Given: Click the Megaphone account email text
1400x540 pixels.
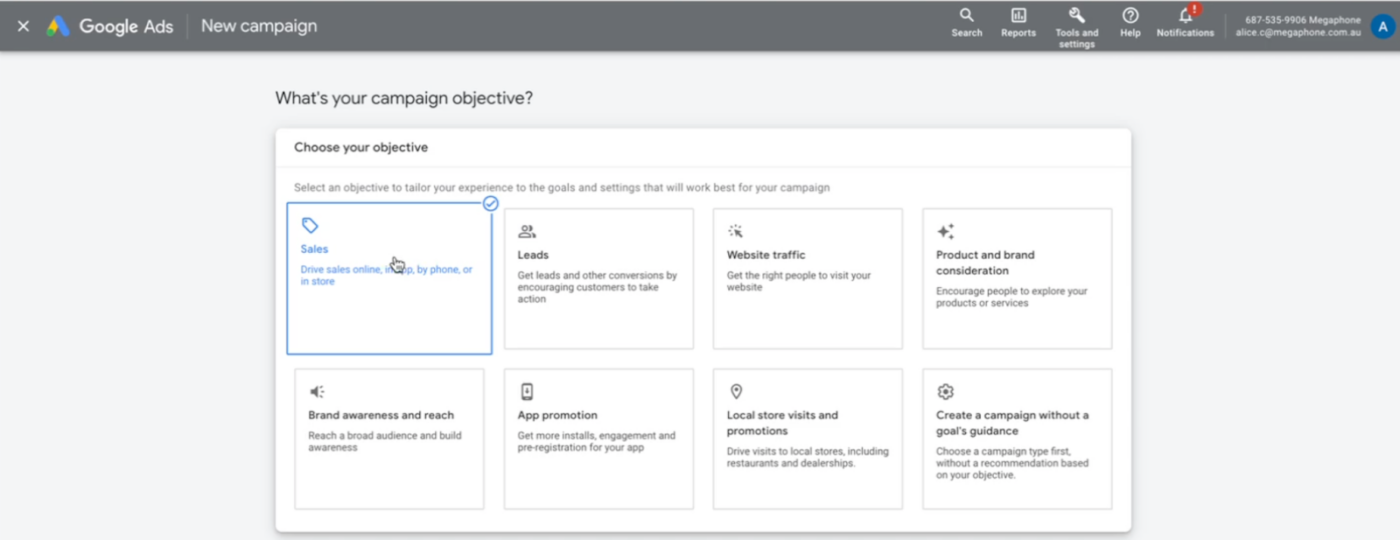Looking at the screenshot, I should click(1297, 33).
